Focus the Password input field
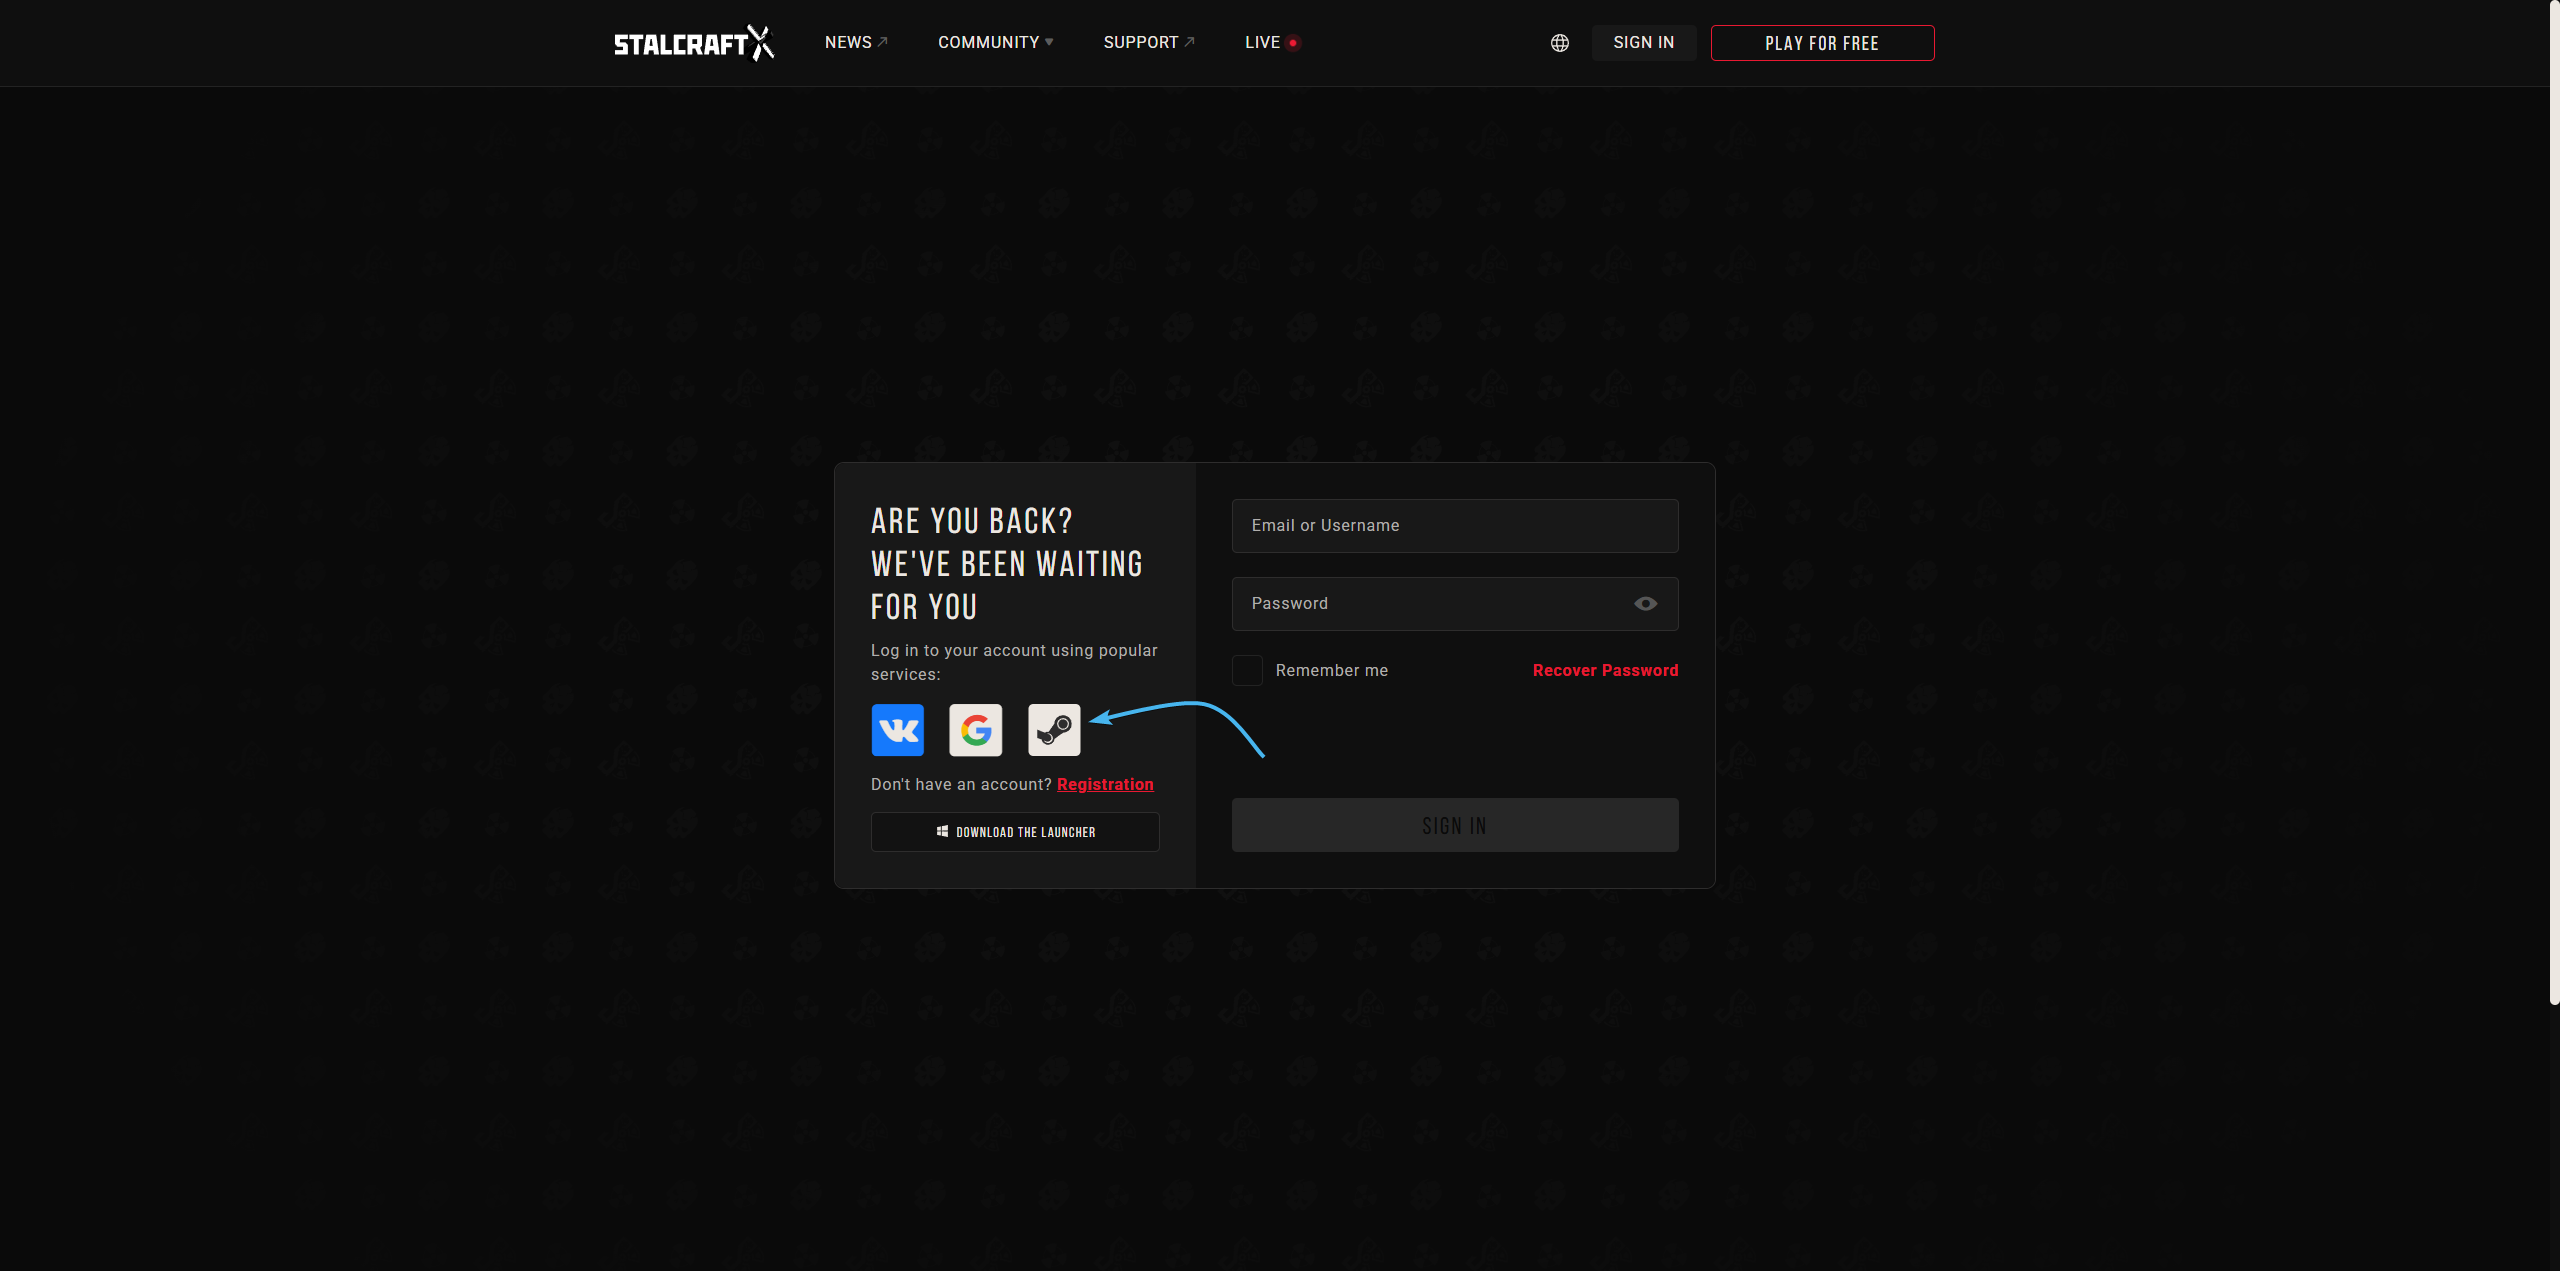This screenshot has width=2560, height=1271. click(x=1455, y=604)
